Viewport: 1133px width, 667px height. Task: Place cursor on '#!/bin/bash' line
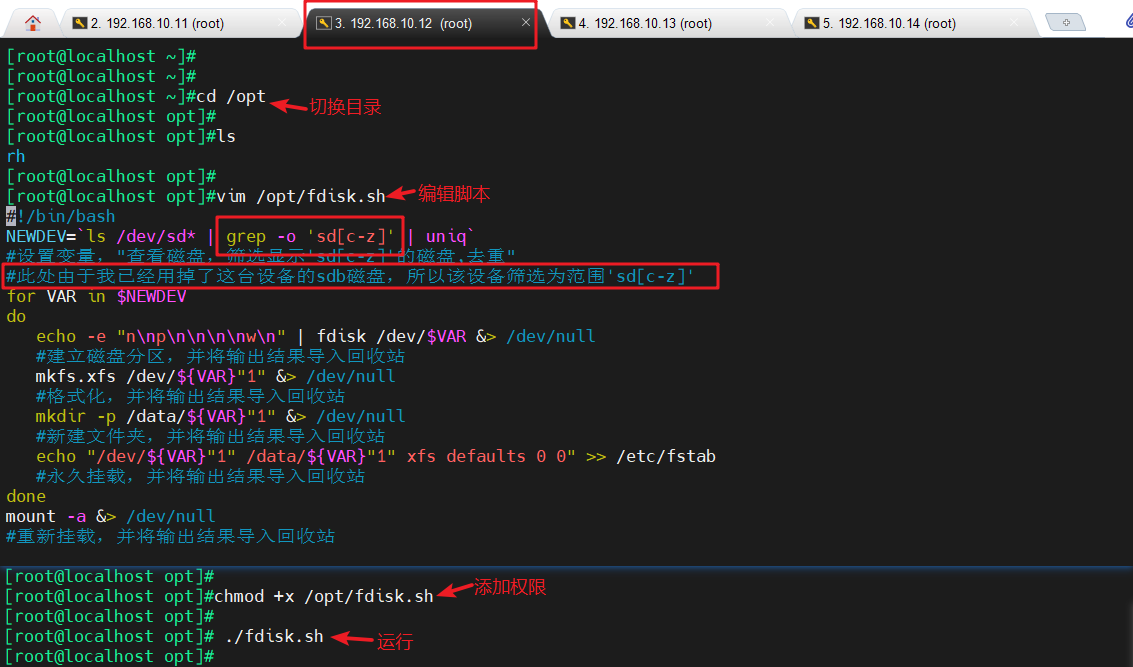(61, 216)
